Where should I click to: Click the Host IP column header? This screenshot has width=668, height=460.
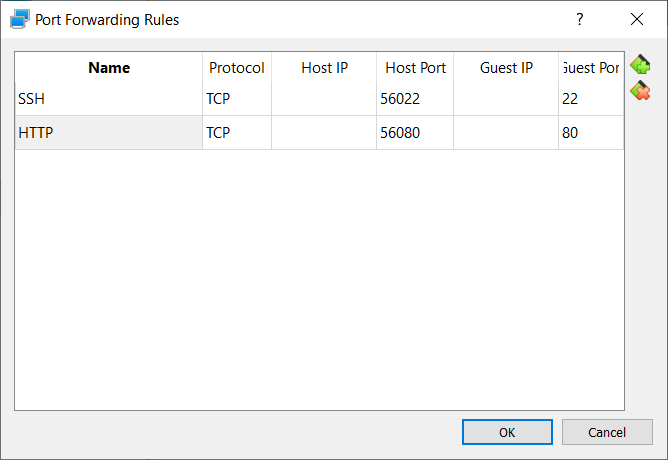324,68
